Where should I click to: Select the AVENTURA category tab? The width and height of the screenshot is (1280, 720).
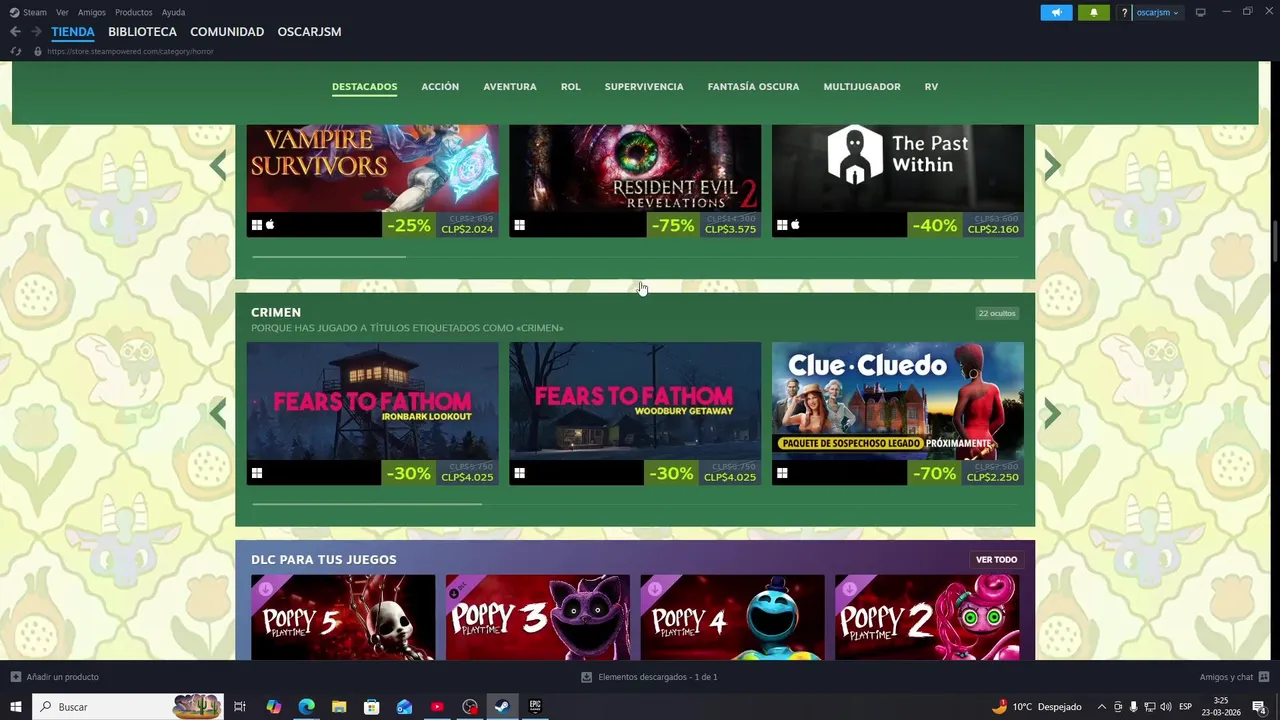[x=510, y=87]
